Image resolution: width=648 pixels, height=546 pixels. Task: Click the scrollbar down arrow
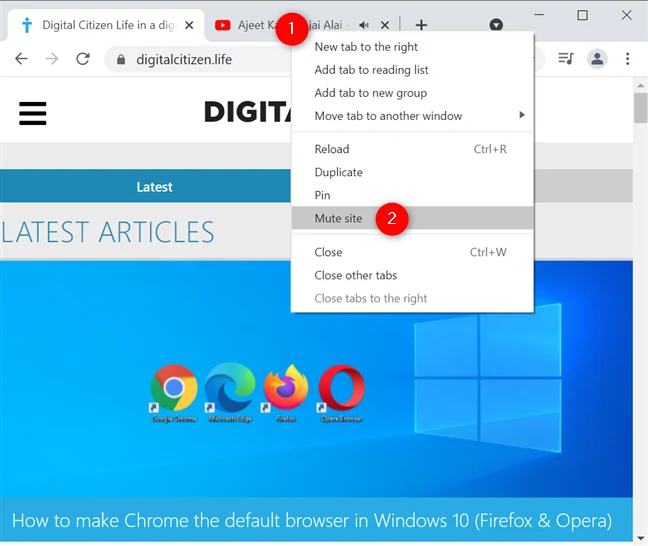[641, 538]
